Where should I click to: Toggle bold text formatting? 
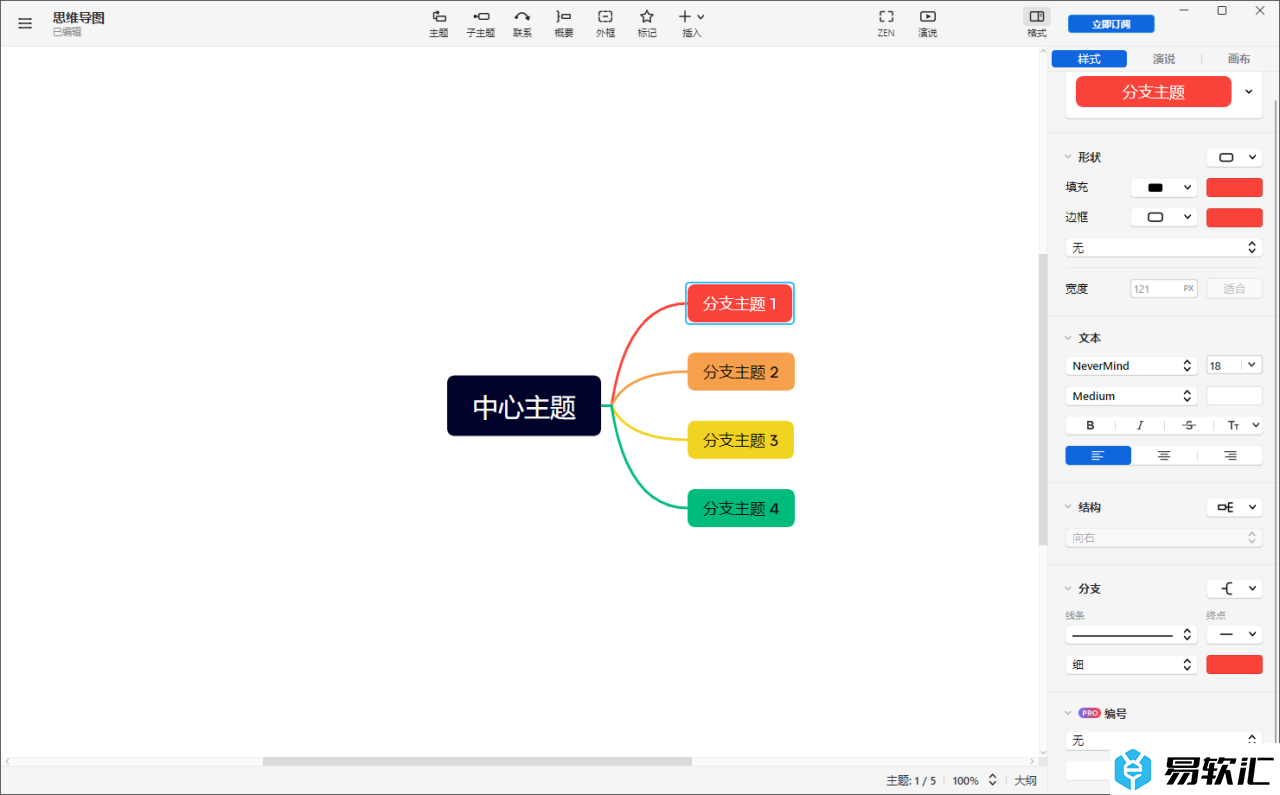(x=1090, y=426)
